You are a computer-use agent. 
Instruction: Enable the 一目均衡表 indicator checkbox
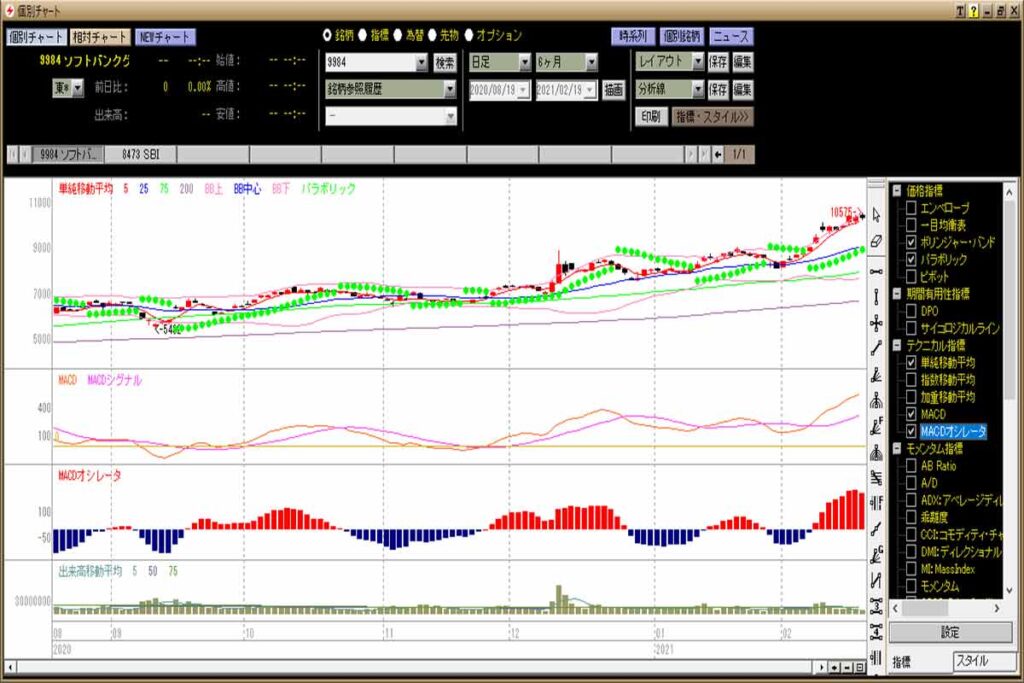click(x=911, y=225)
